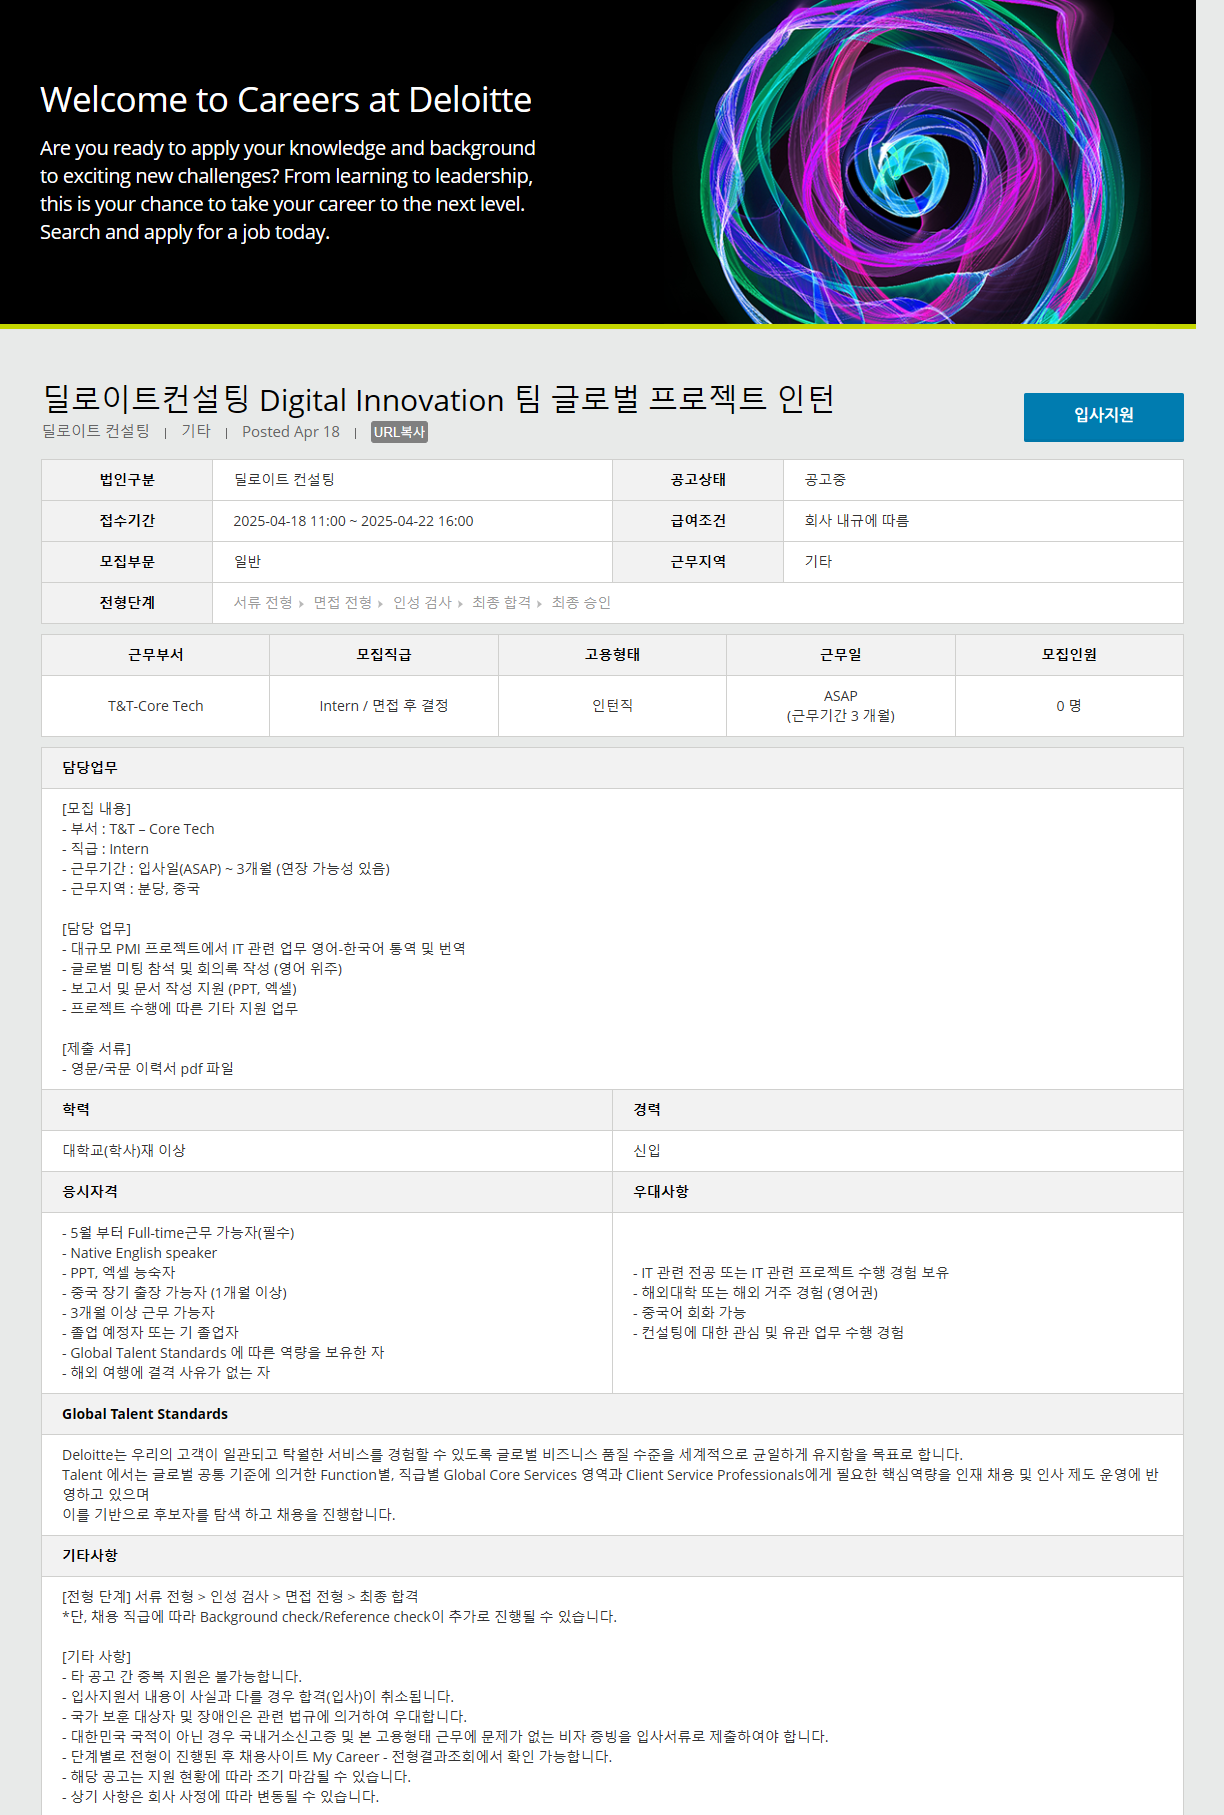This screenshot has height=1815, width=1224.
Task: Click the 일반 recruitment field value
Action: [247, 562]
